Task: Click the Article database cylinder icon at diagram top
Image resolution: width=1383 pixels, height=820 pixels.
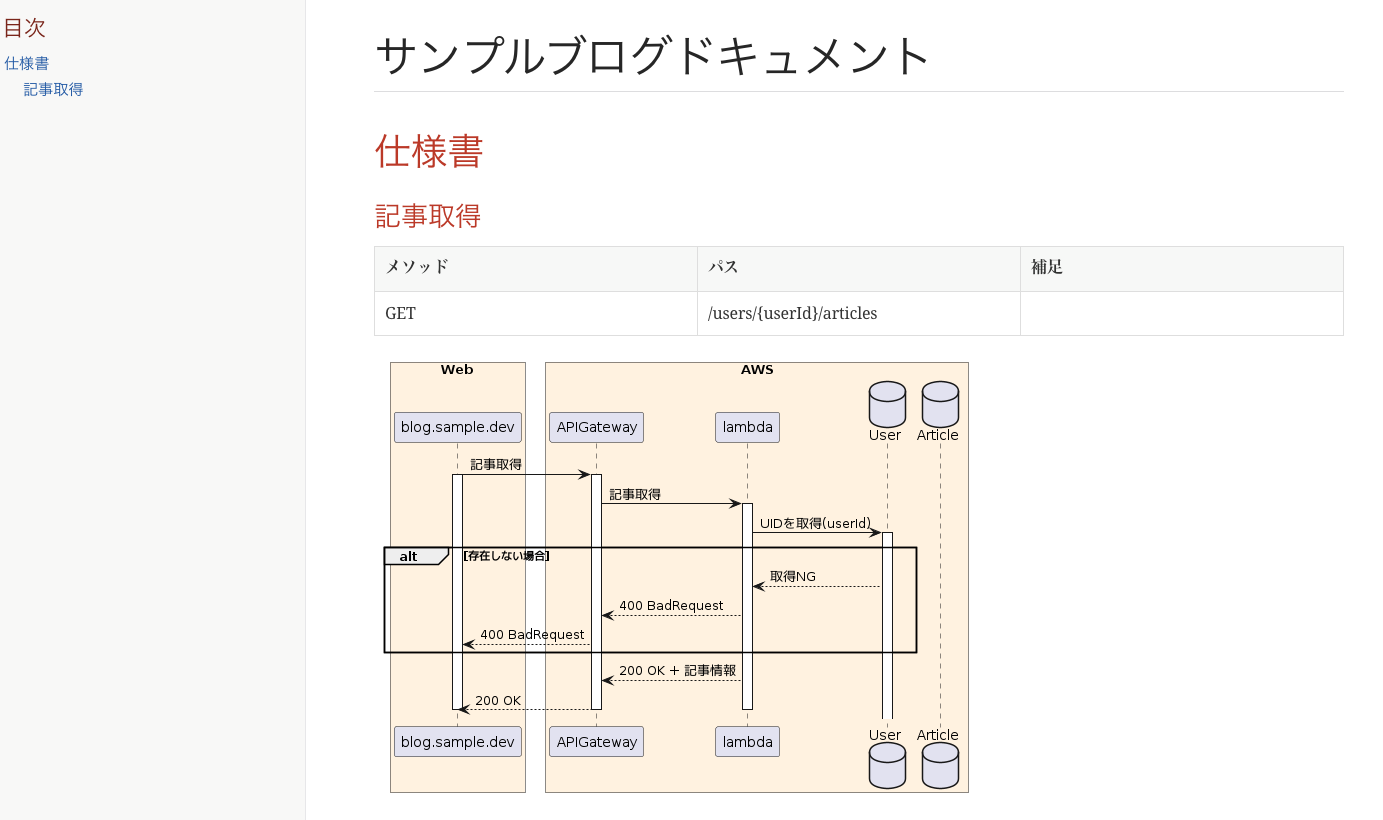Action: 938,403
